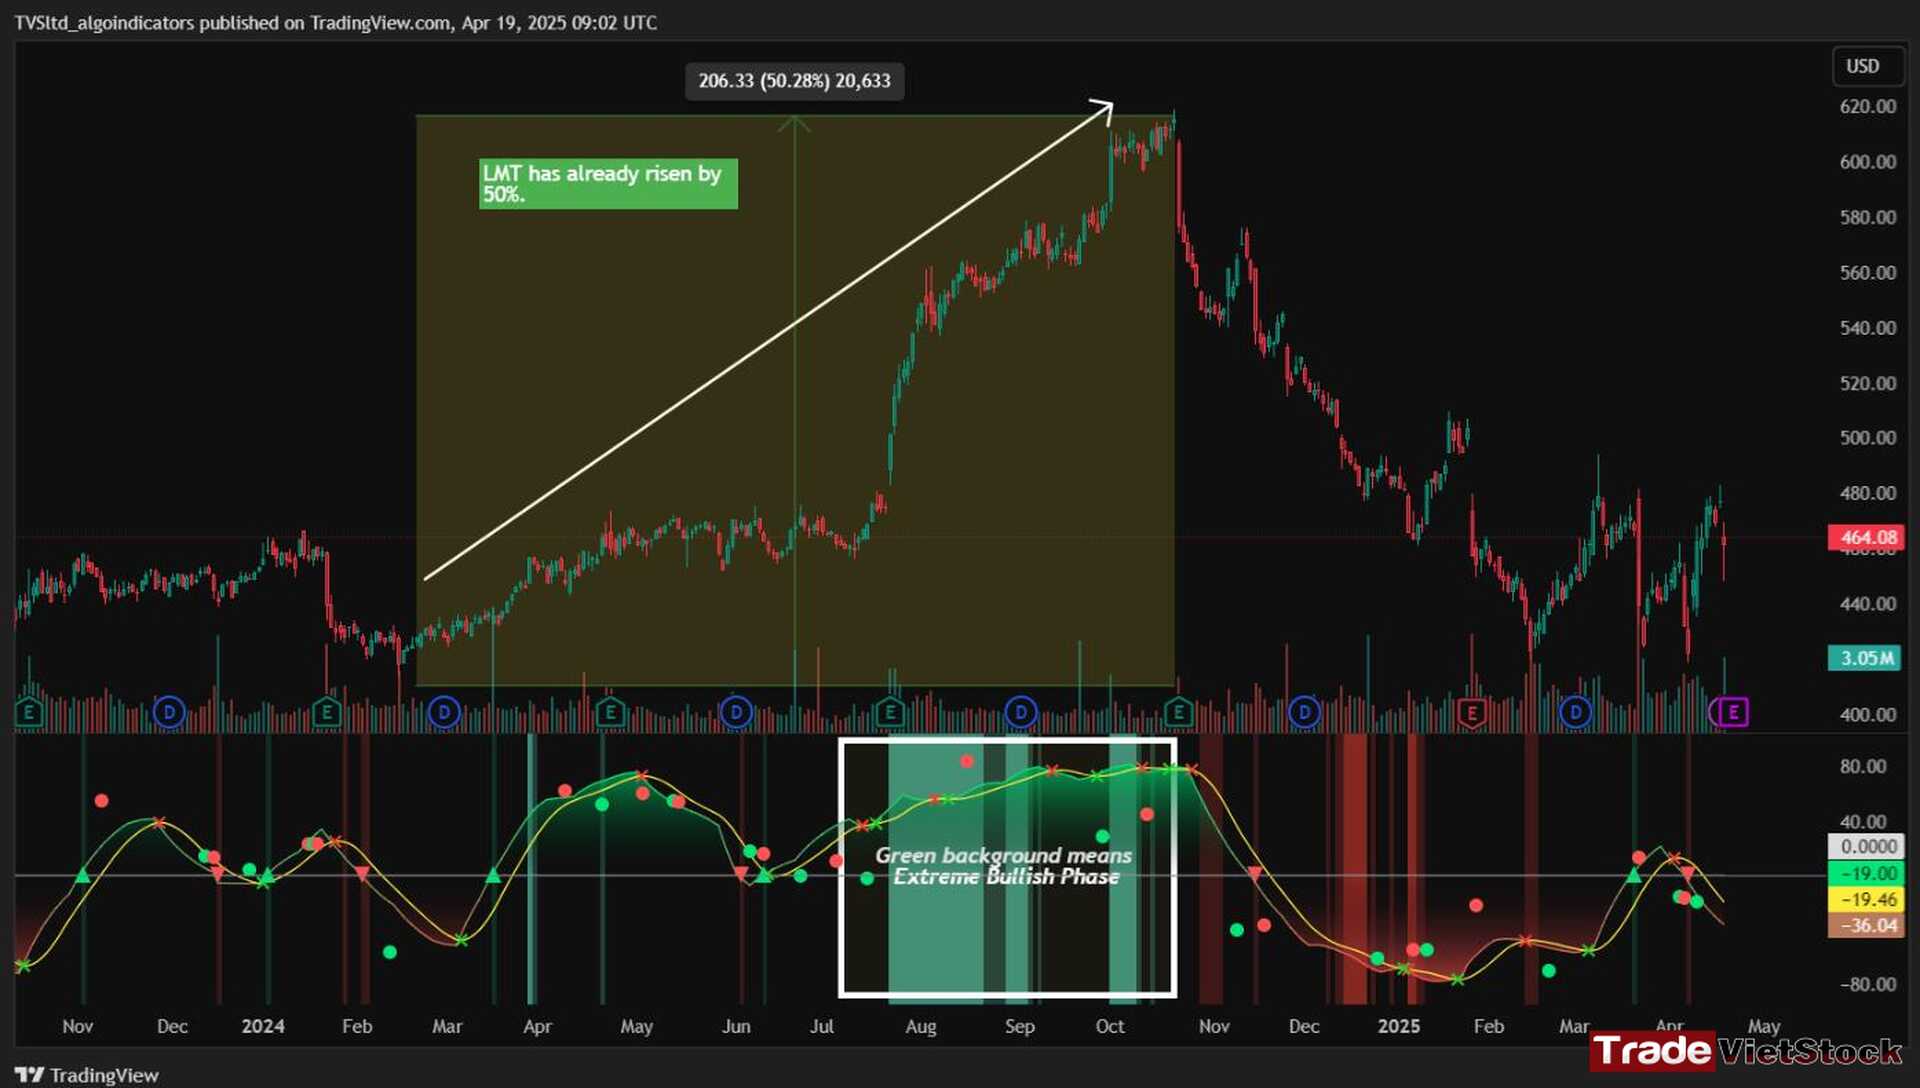Open the dividend D marker at start of March 2024
This screenshot has height=1088, width=1920.
[x=443, y=713]
